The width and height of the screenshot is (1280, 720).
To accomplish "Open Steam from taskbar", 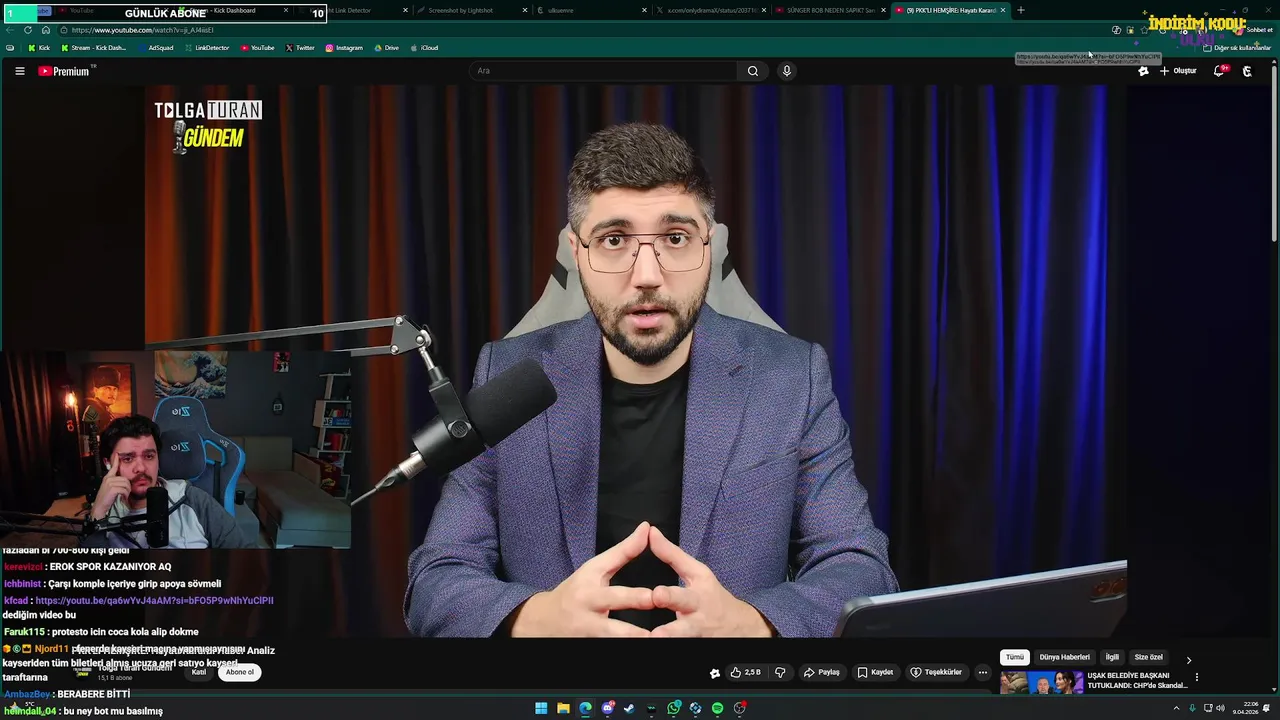I will click(629, 708).
